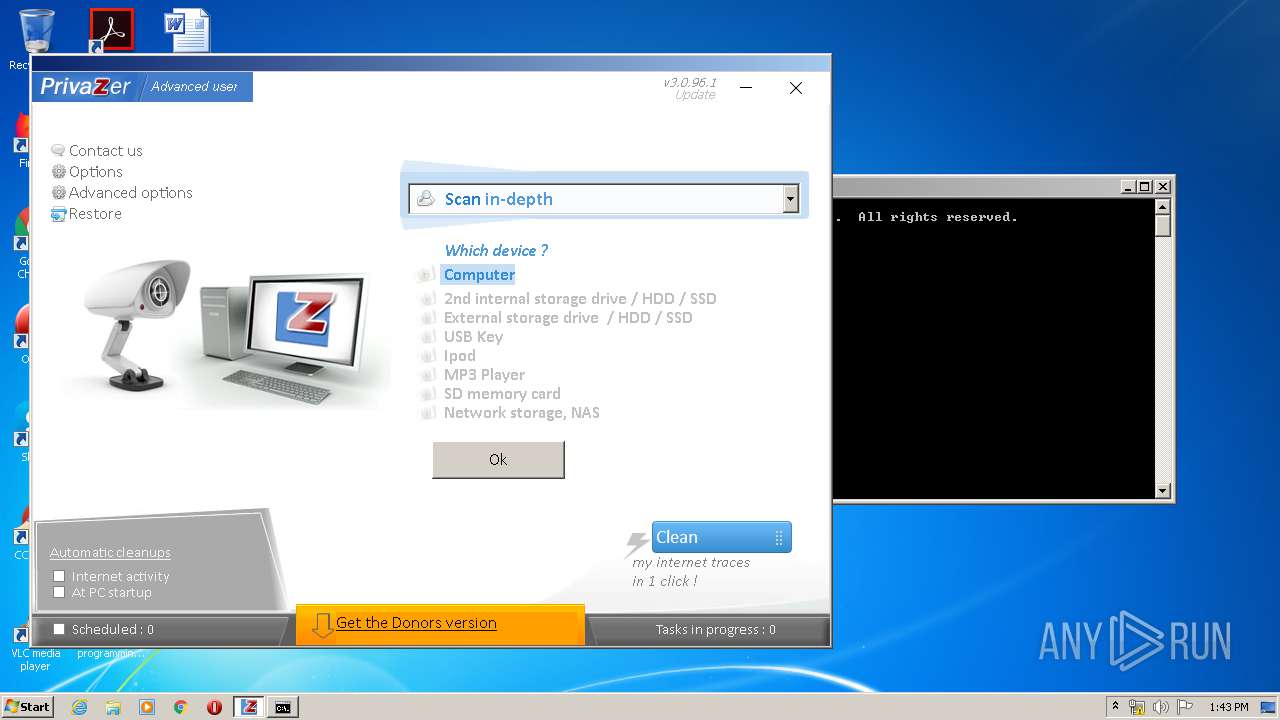Open the Word document desktop icon
1280x720 pixels.
[187, 30]
